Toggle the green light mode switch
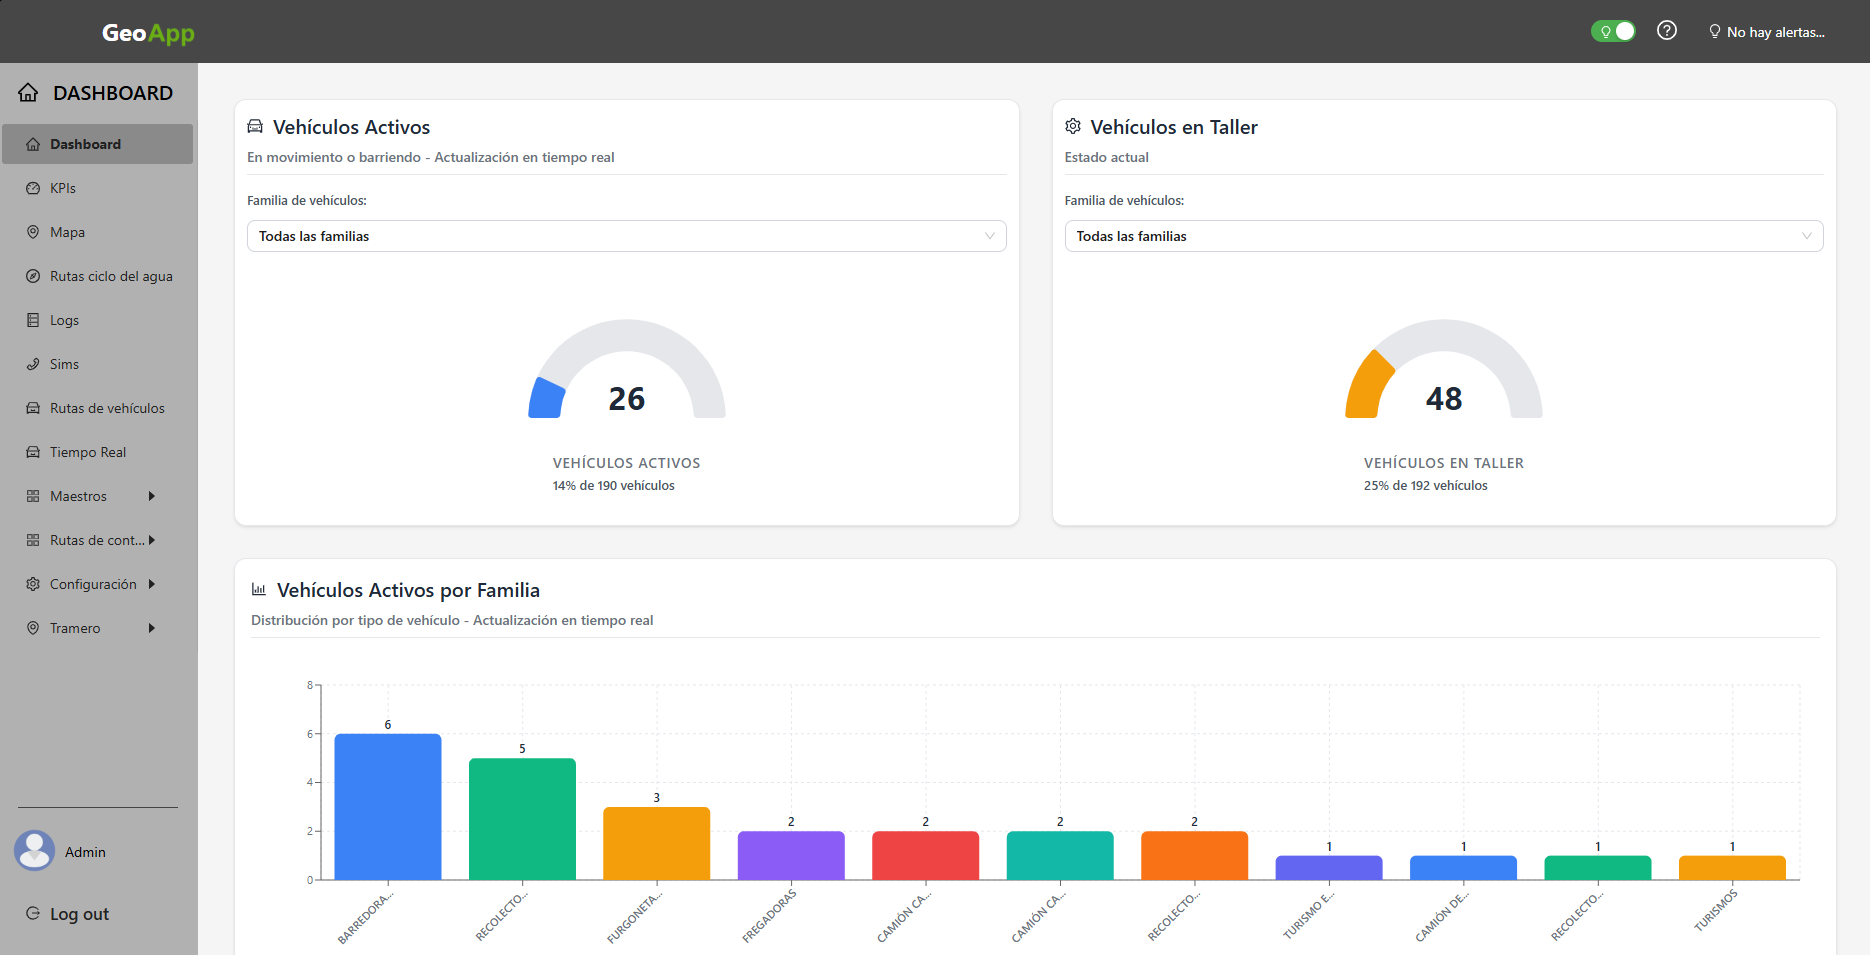The height and width of the screenshot is (955, 1870). pos(1613,31)
